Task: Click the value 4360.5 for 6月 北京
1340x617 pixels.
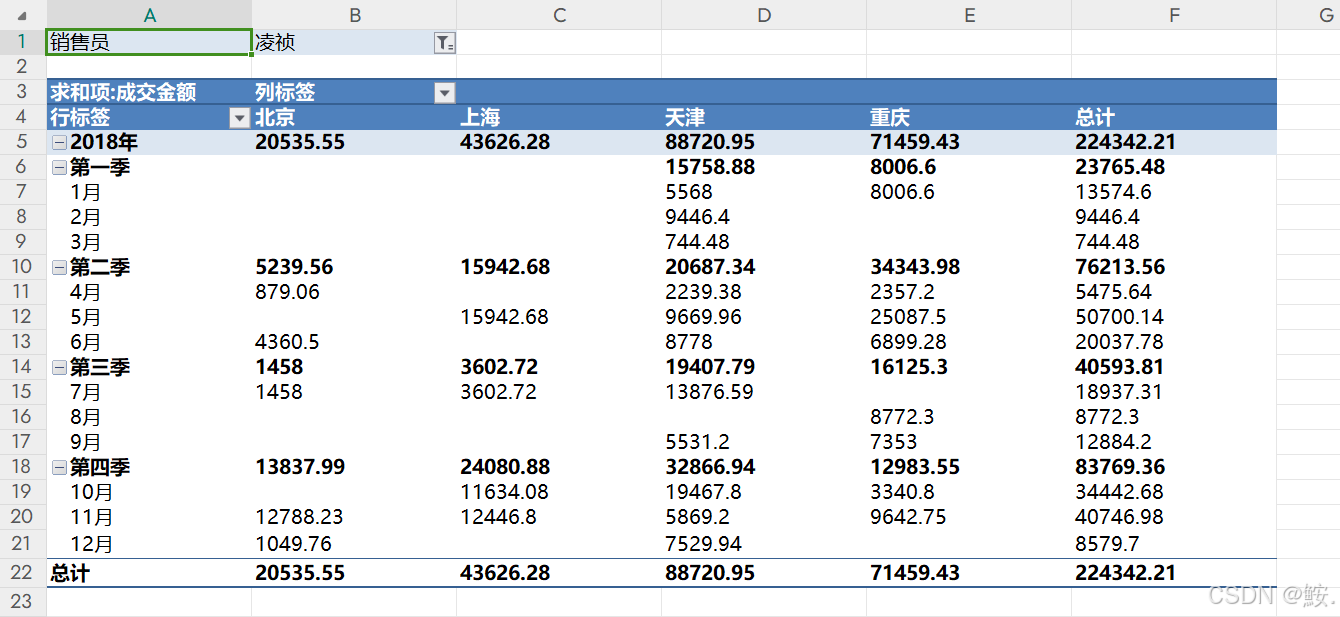Action: (287, 343)
